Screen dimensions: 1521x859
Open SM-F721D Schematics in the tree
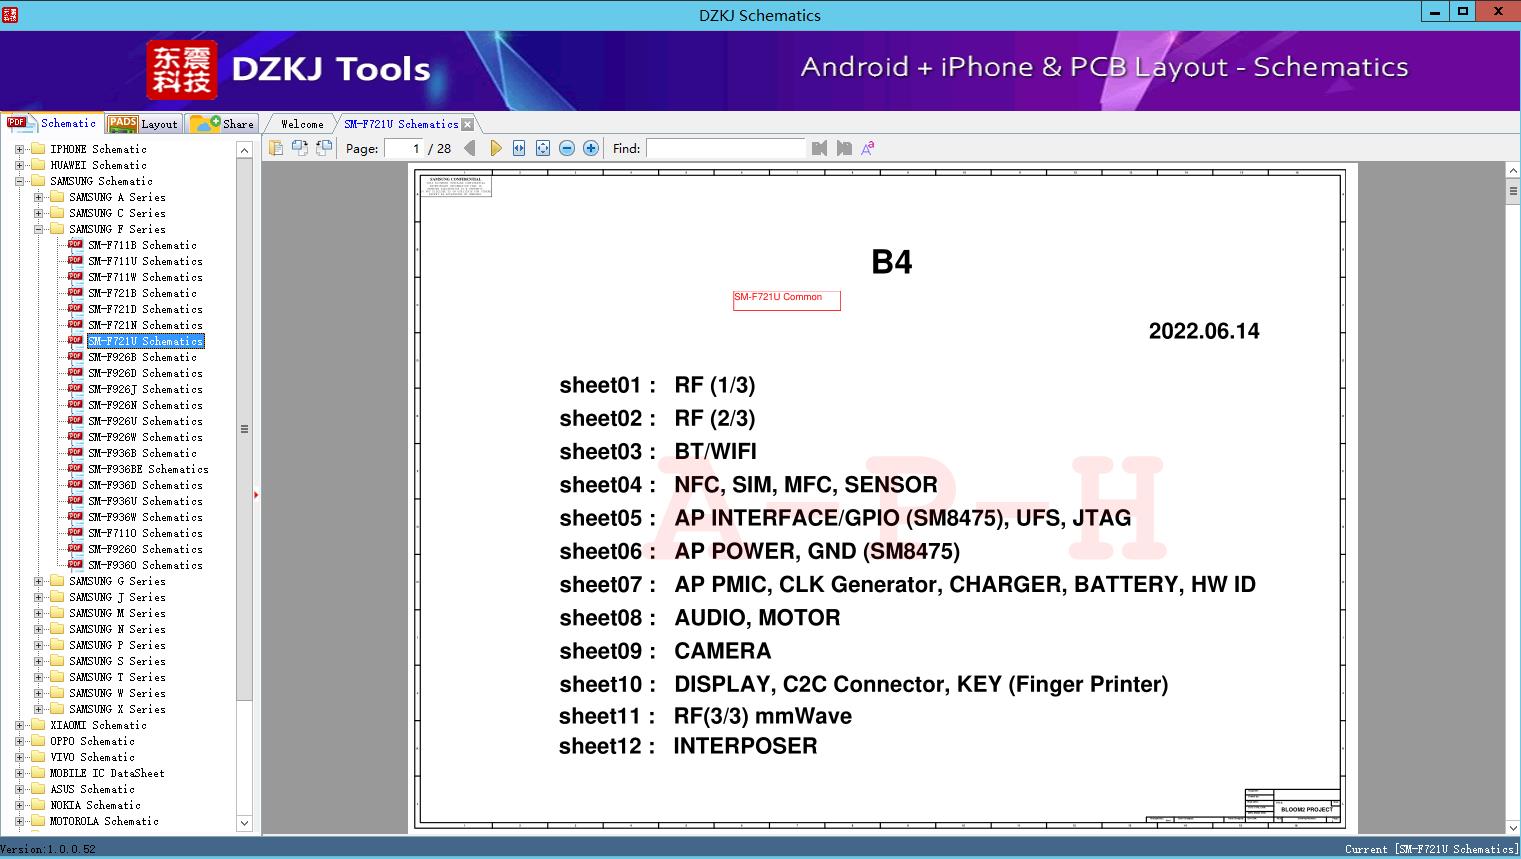tap(145, 309)
